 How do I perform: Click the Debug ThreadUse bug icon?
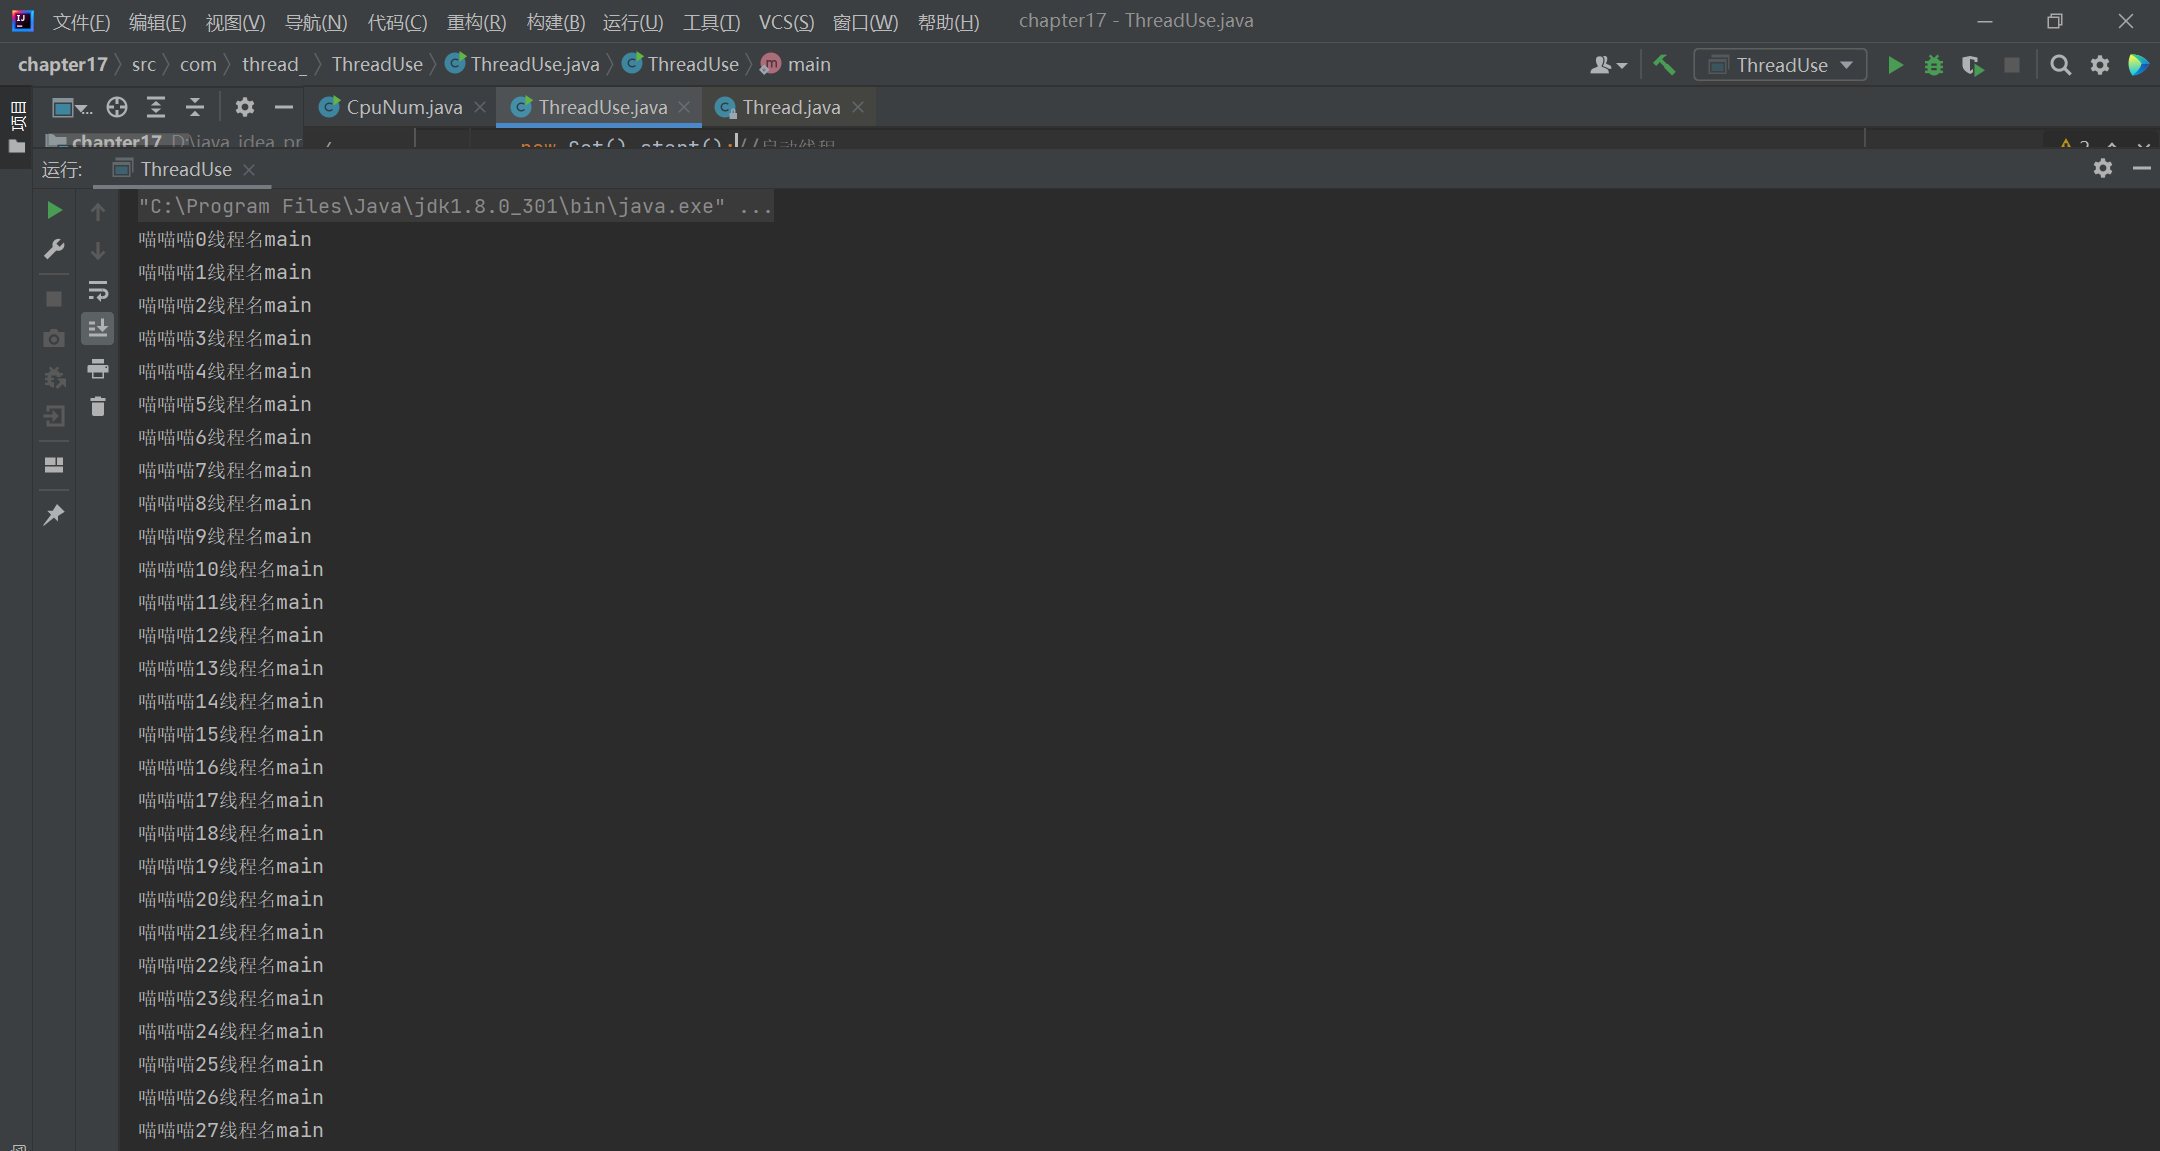[1934, 65]
